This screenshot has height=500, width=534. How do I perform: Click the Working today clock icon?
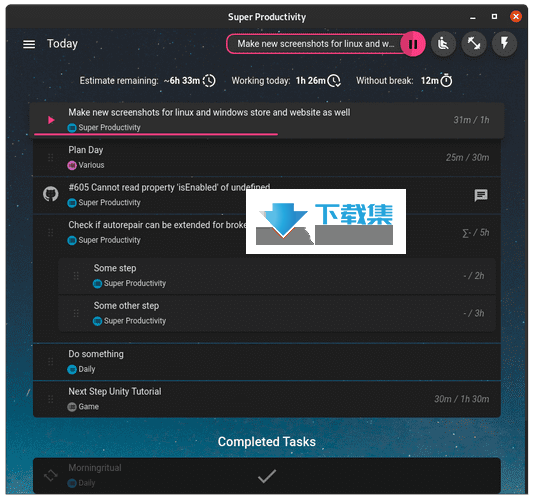click(x=334, y=81)
